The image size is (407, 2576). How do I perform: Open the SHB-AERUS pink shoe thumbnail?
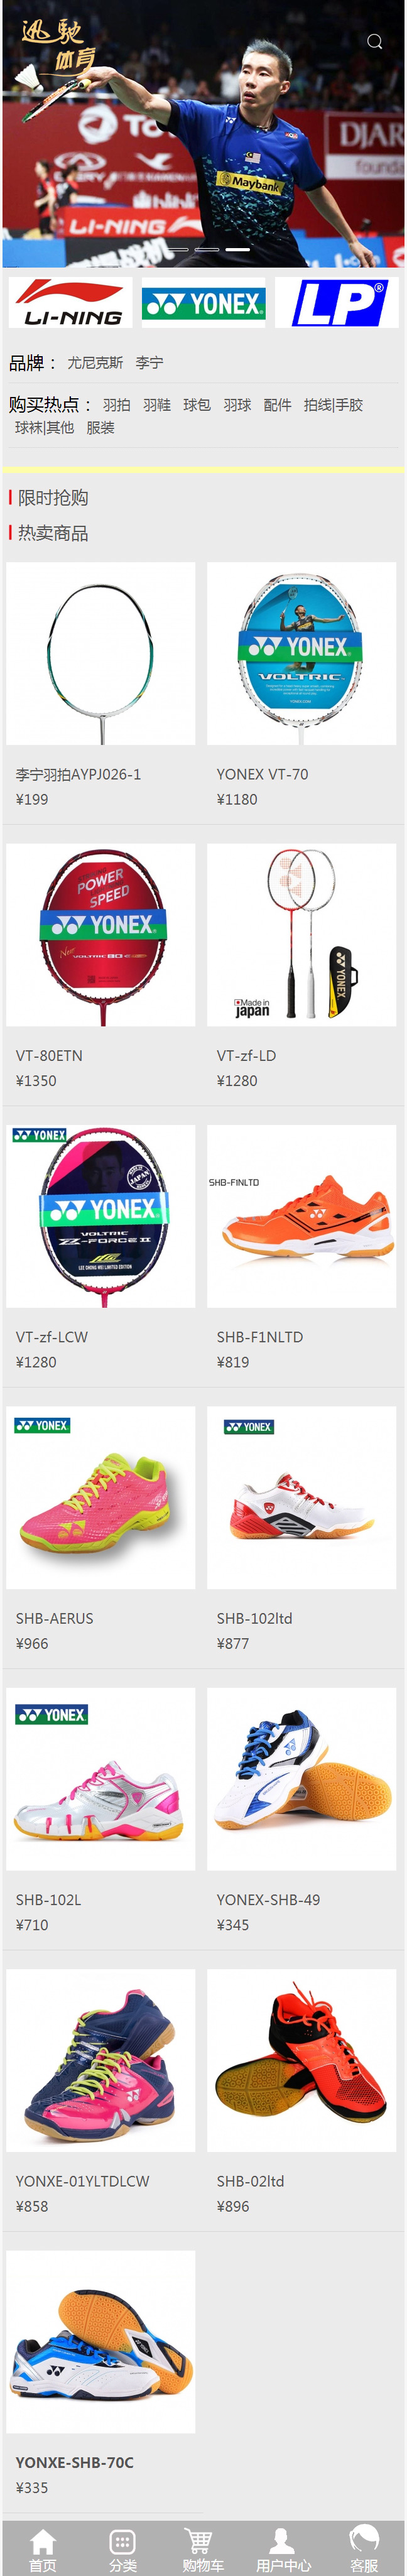(x=101, y=1497)
